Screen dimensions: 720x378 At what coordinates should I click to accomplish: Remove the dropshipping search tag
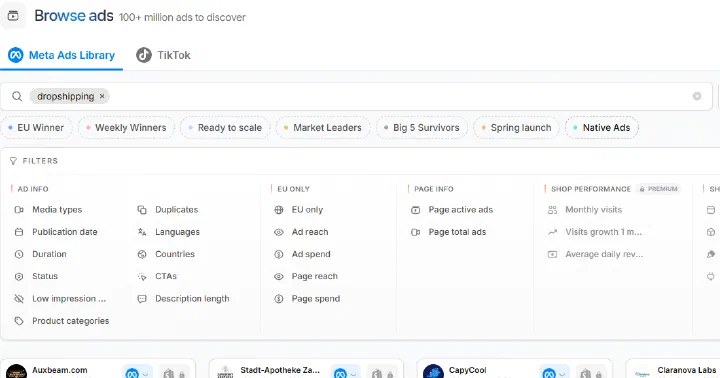[102, 96]
